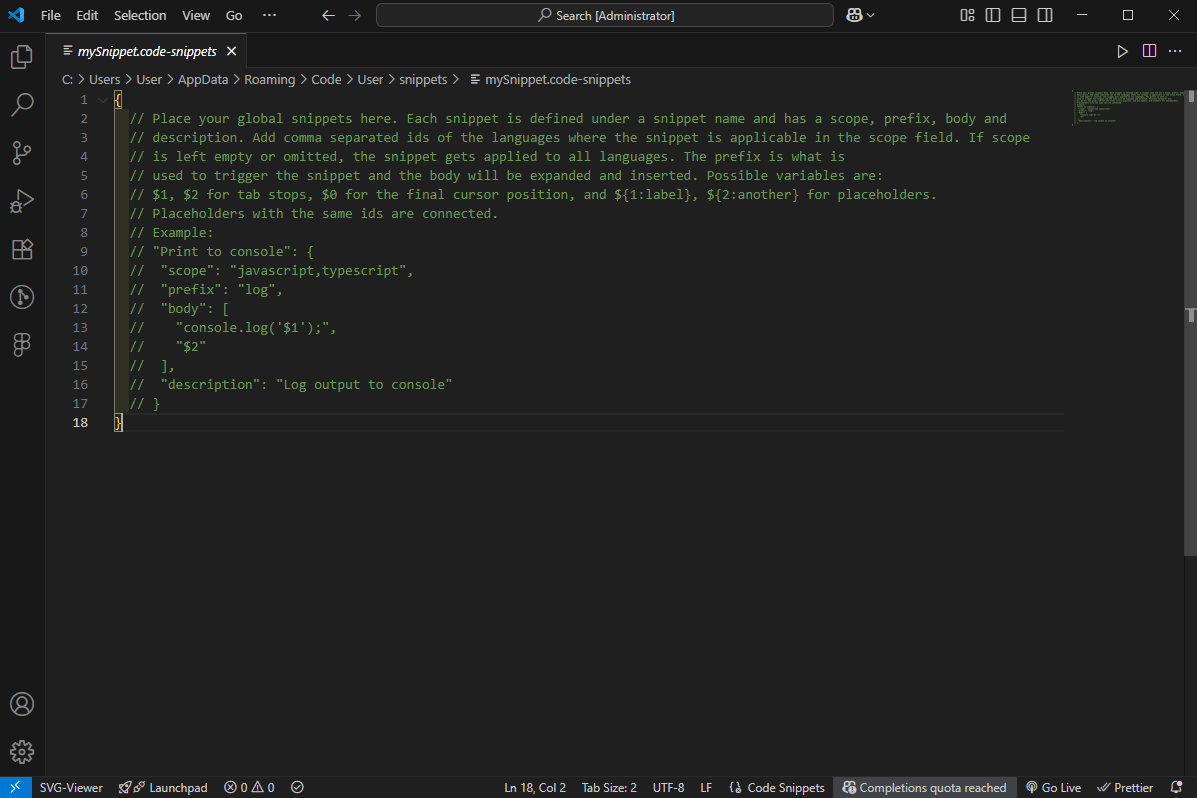Click the status bar checkmark icon
The image size is (1197, 798).
pyautogui.click(x=298, y=787)
